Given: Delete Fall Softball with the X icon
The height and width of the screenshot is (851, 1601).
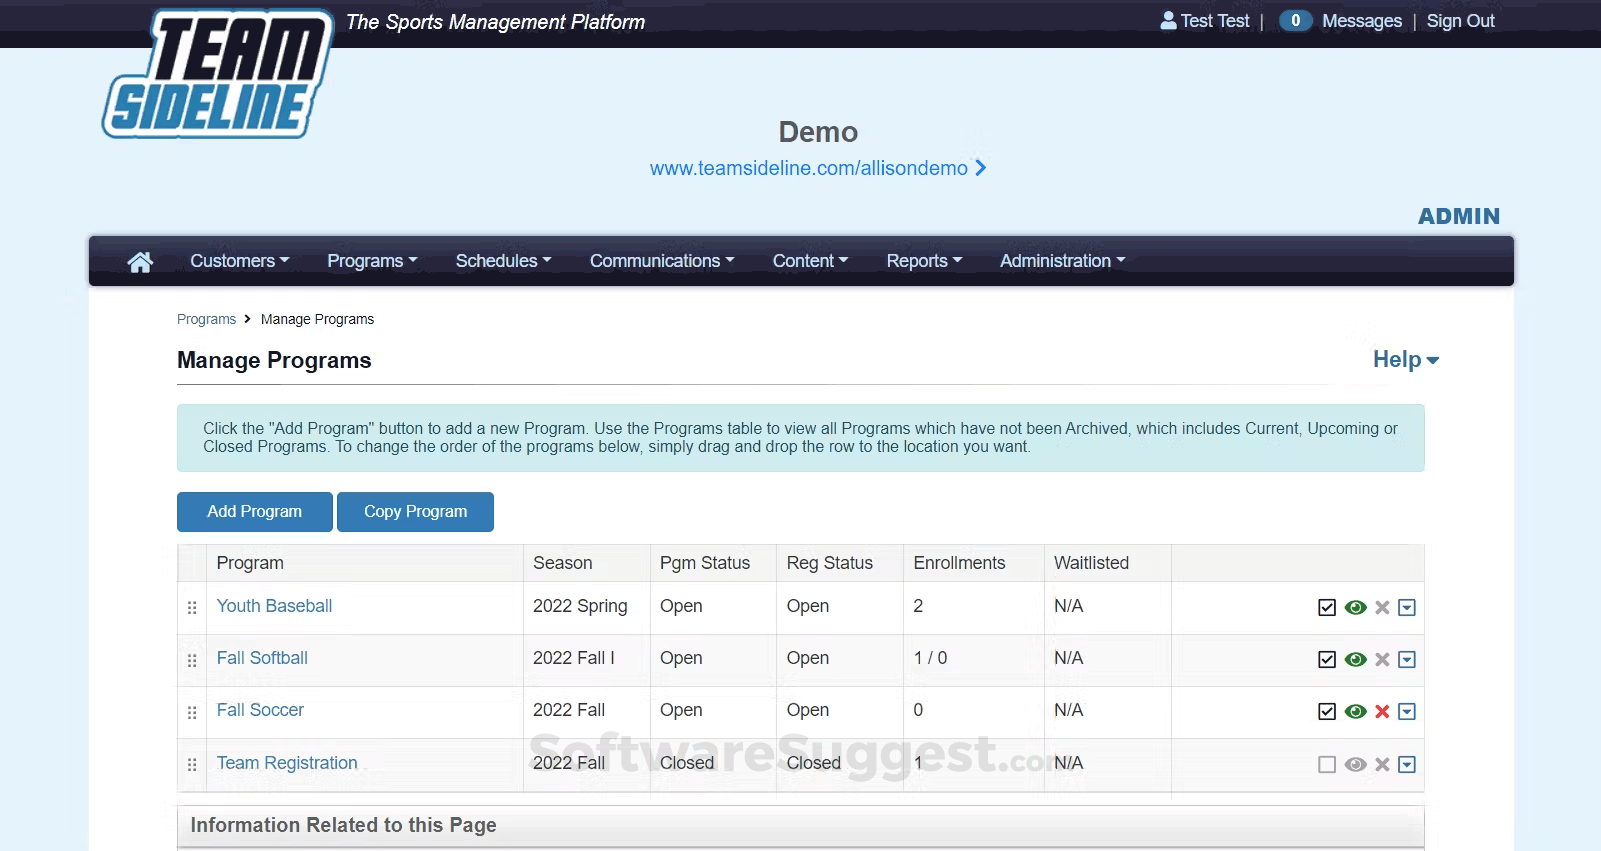Looking at the screenshot, I should coord(1382,660).
